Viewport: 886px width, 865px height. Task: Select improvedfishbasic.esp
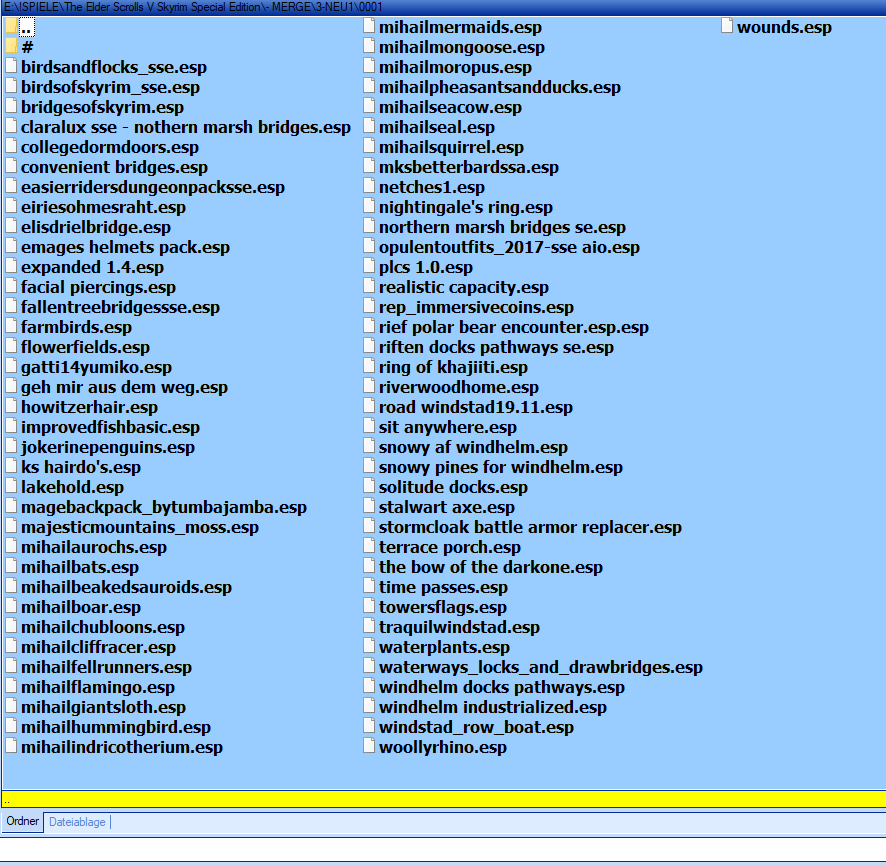click(110, 427)
